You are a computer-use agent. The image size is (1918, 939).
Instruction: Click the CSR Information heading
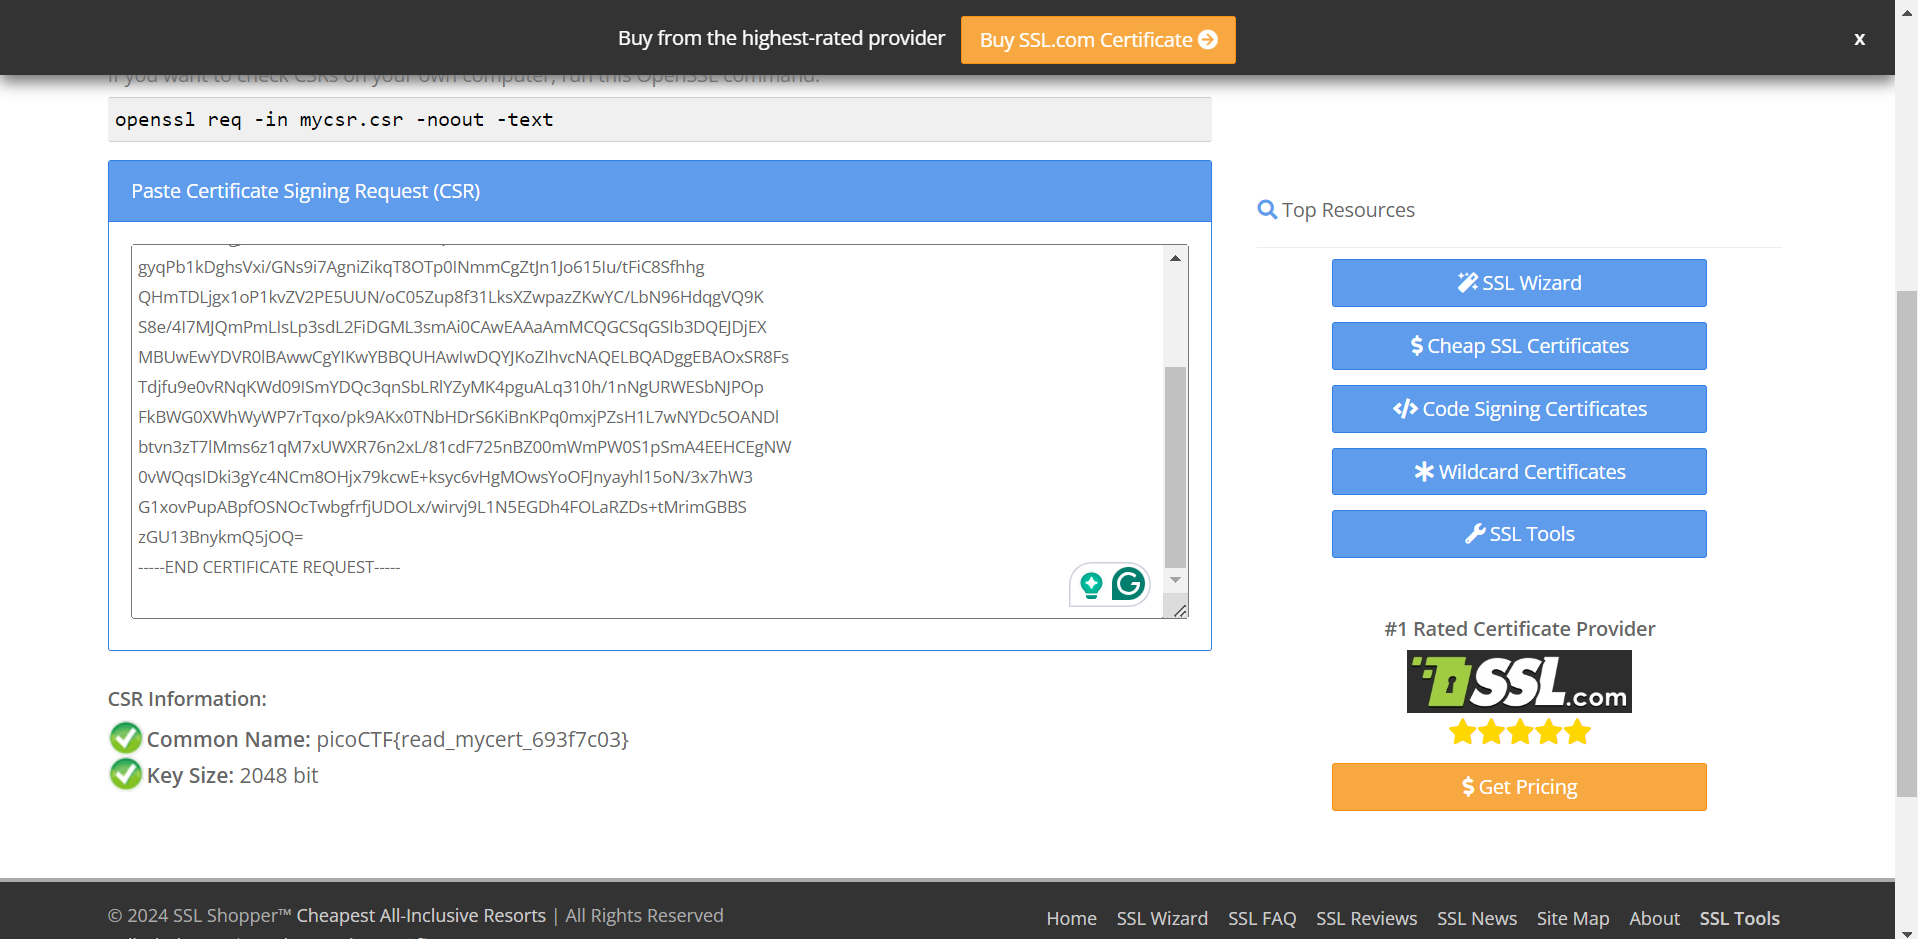pyautogui.click(x=187, y=699)
